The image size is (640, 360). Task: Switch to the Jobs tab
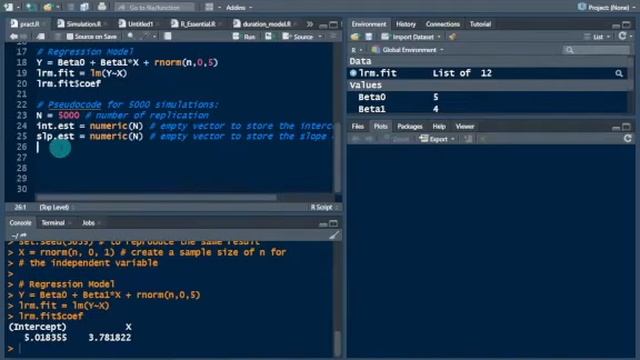coord(88,223)
